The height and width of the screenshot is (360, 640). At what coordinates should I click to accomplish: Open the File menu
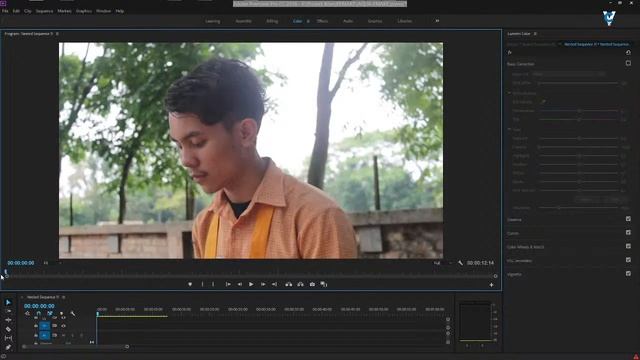[x=5, y=11]
